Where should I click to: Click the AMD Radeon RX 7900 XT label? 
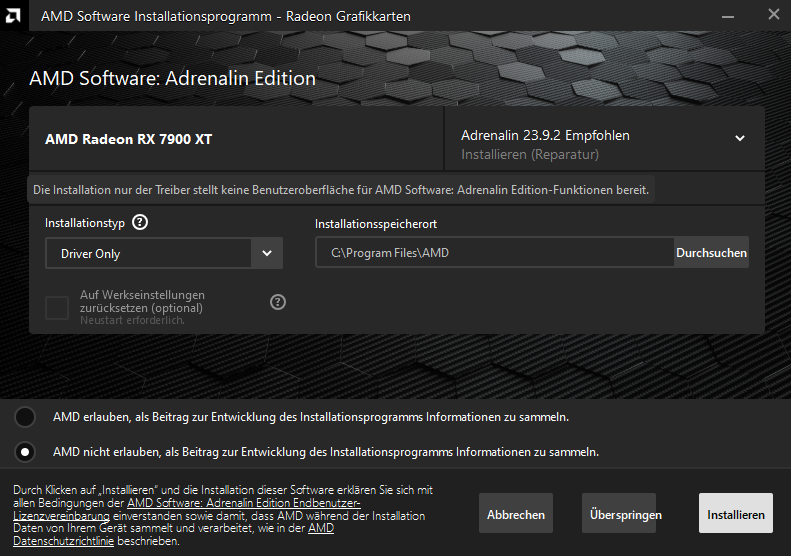point(129,139)
